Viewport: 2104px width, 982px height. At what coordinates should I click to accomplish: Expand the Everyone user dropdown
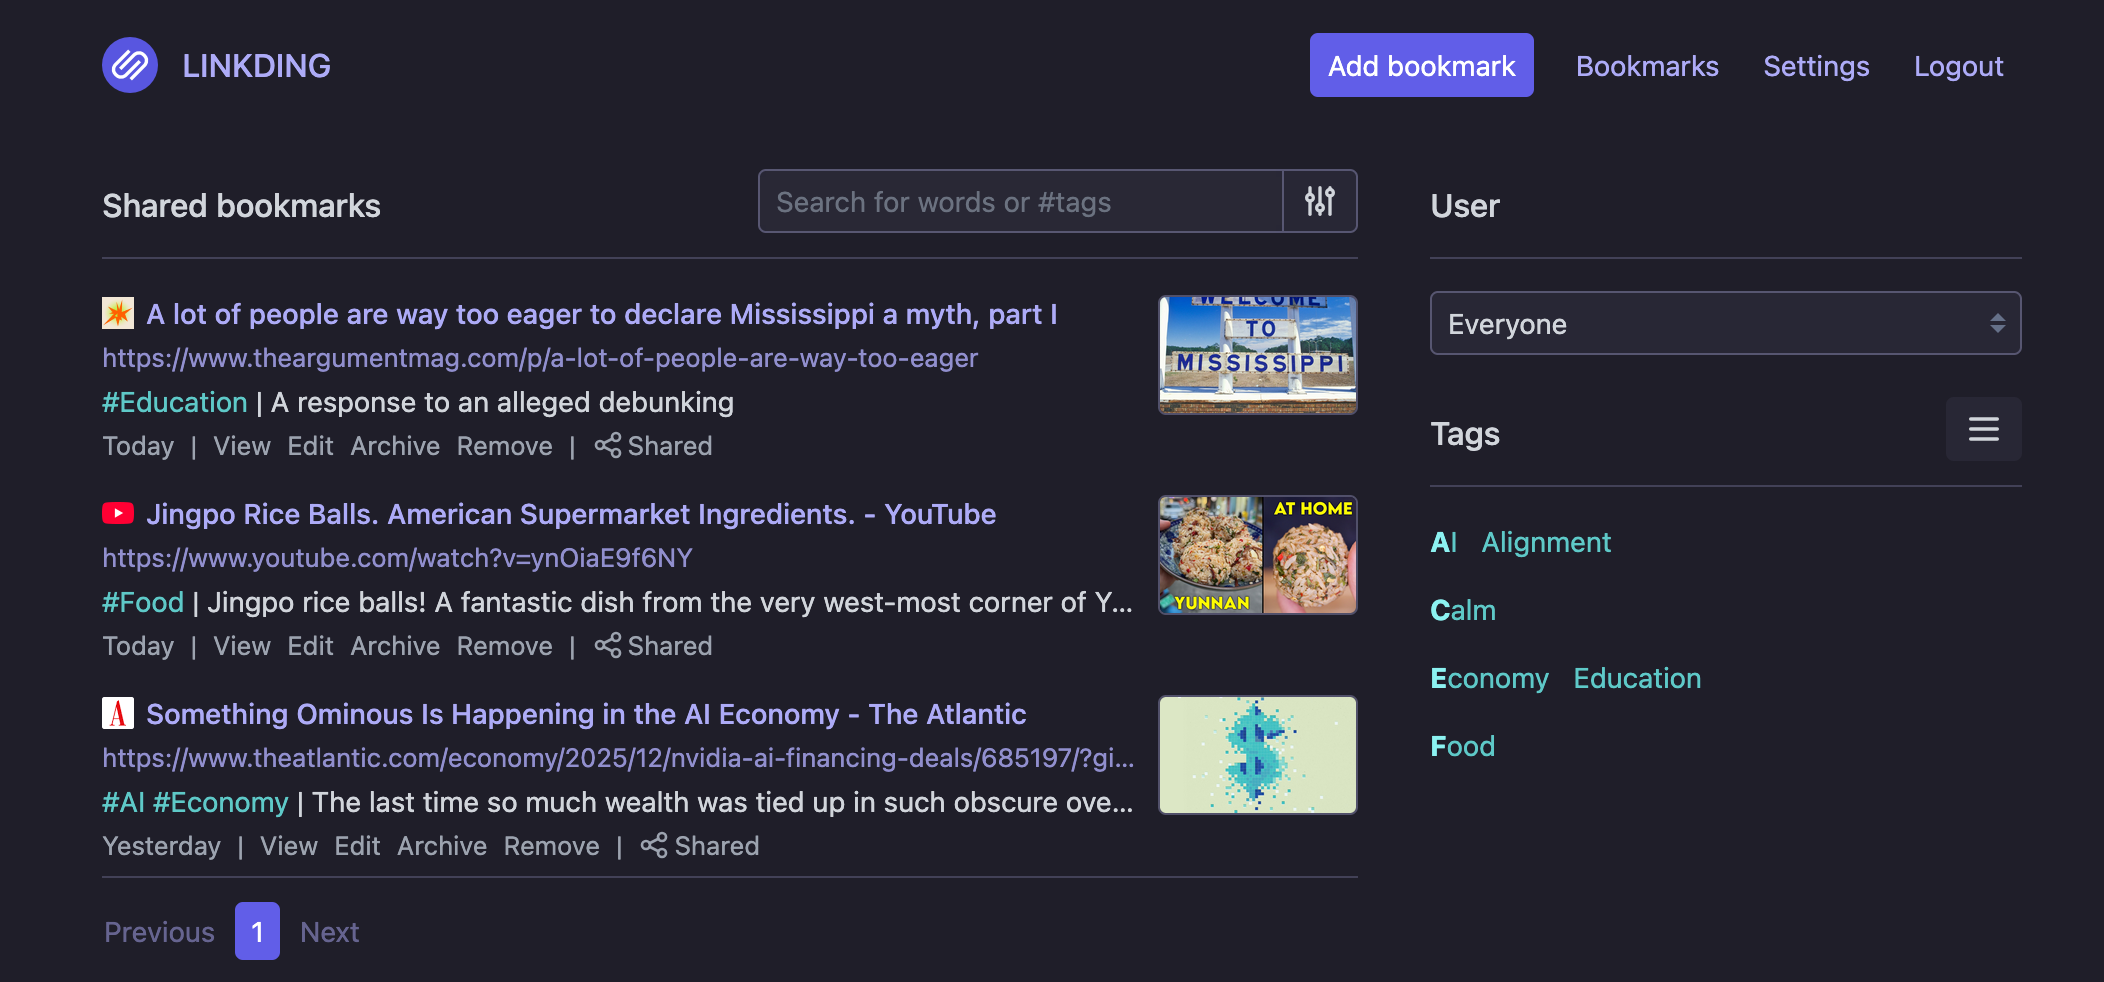coord(1725,323)
